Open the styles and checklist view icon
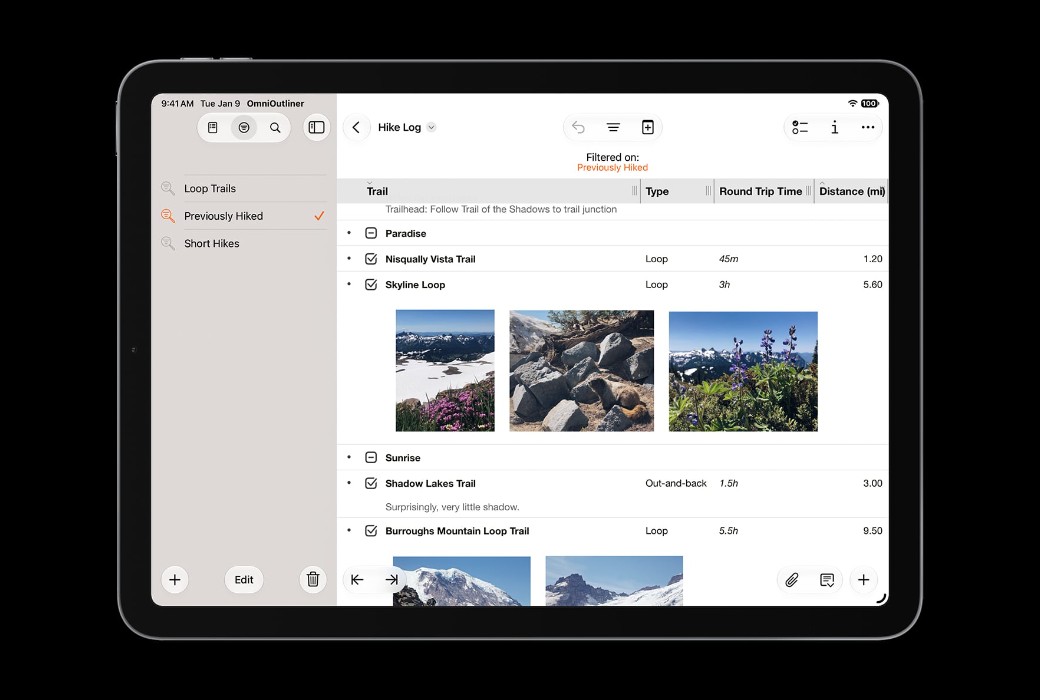 coord(801,127)
